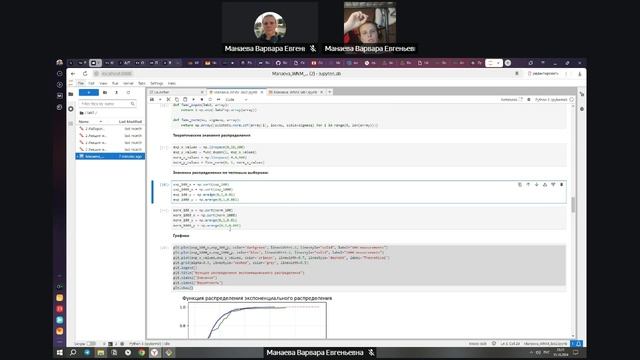Open the running terminals and kernels panel

point(71,109)
